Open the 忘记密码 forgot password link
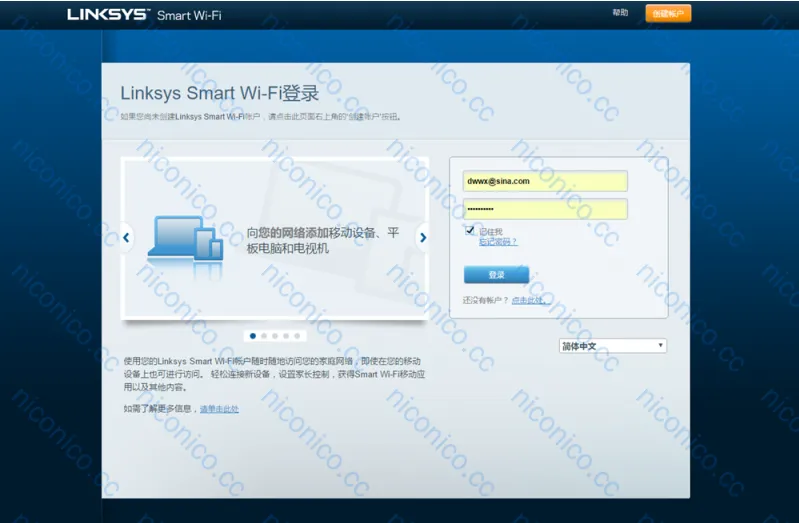The height and width of the screenshot is (523, 799). (x=498, y=242)
